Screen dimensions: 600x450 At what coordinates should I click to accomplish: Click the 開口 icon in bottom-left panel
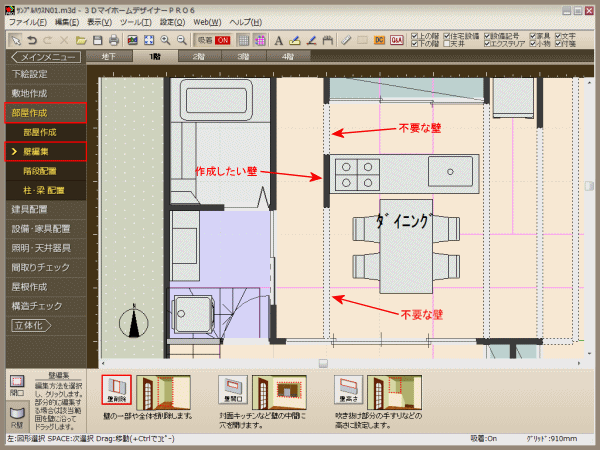coord(17,384)
